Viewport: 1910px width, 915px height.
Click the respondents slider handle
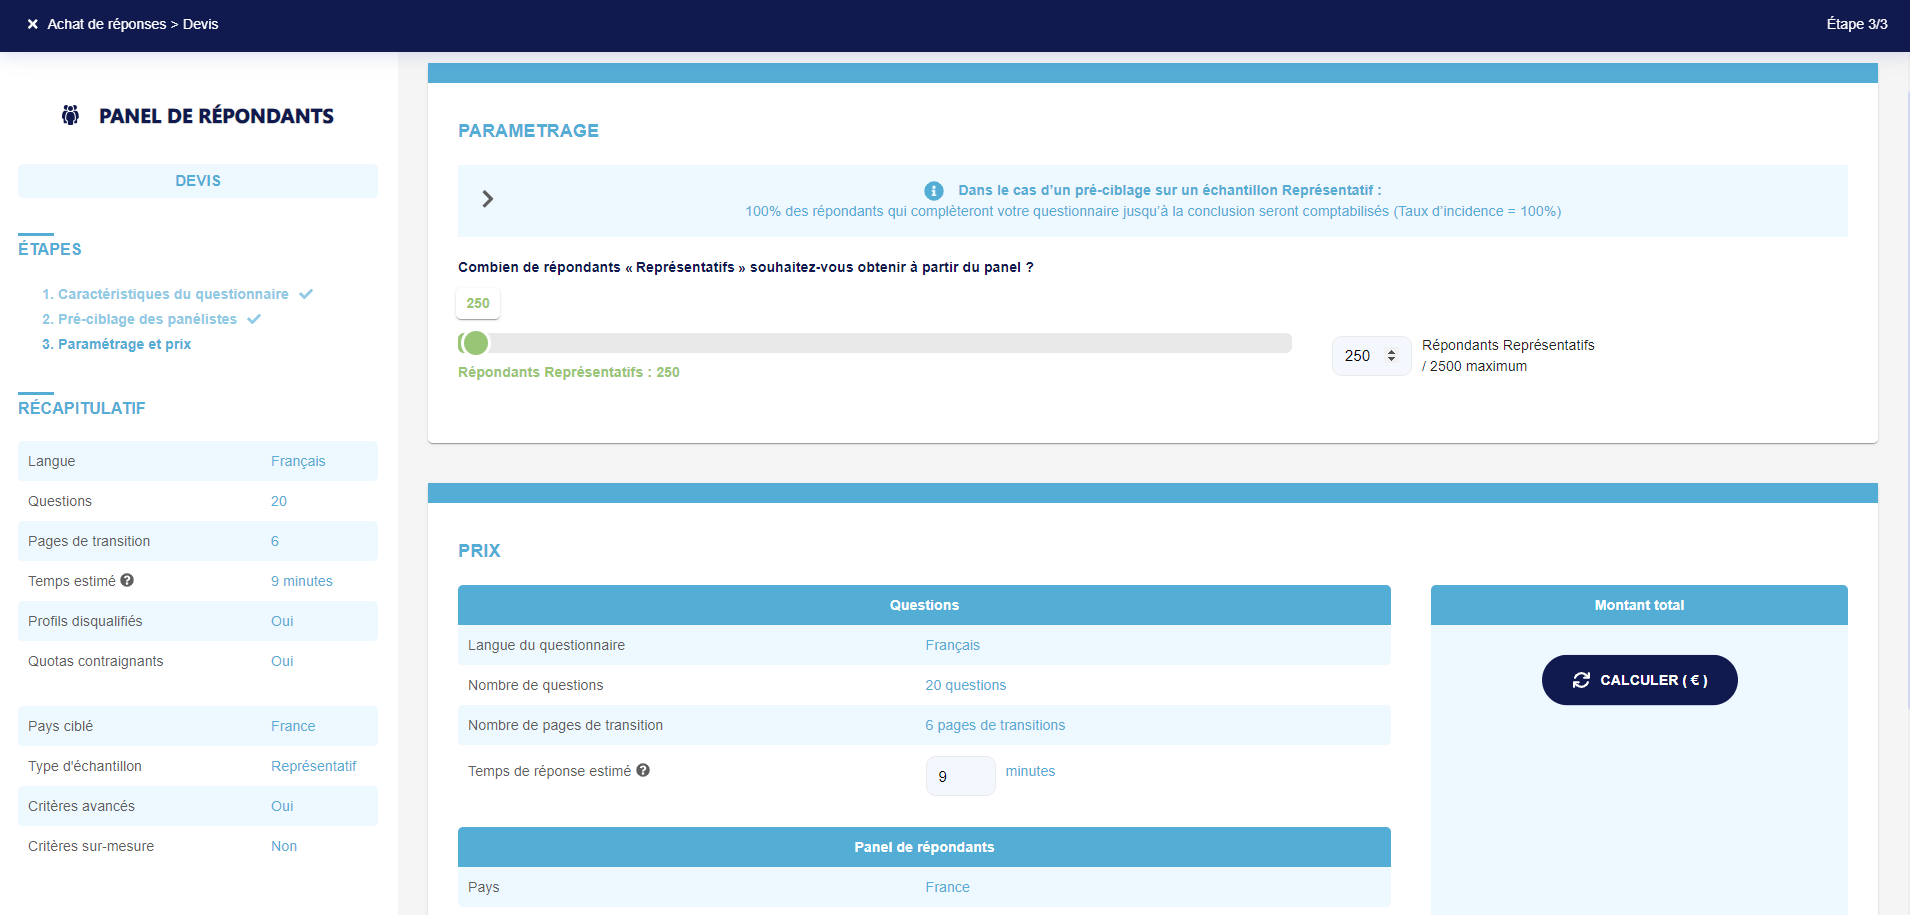tap(475, 342)
